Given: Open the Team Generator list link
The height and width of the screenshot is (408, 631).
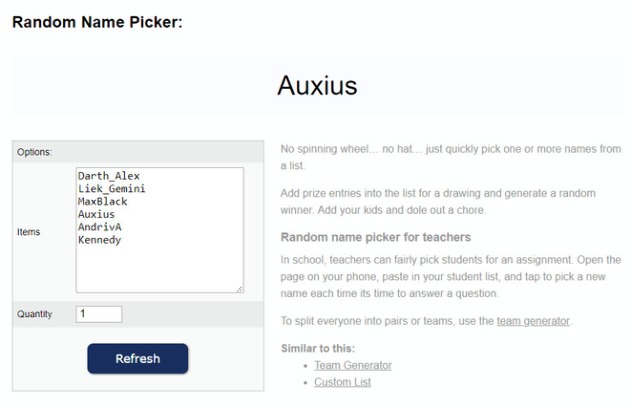Looking at the screenshot, I should click(x=353, y=365).
